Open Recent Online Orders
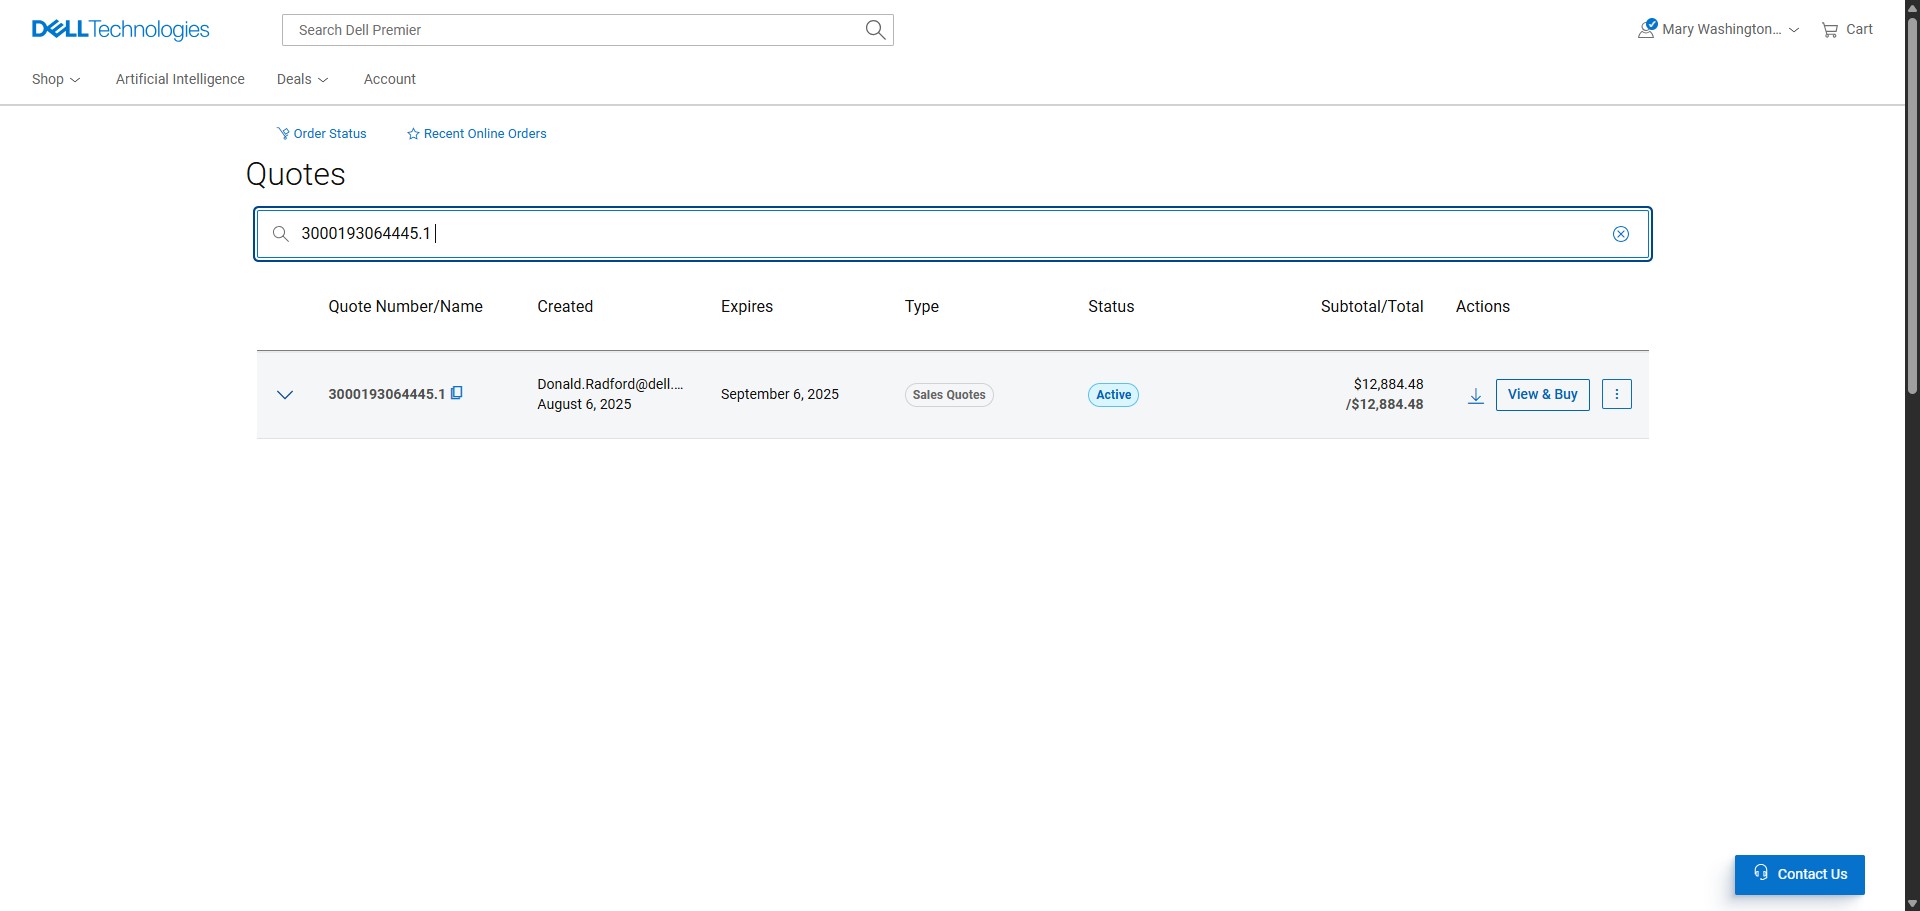The image size is (1920, 911). point(476,133)
